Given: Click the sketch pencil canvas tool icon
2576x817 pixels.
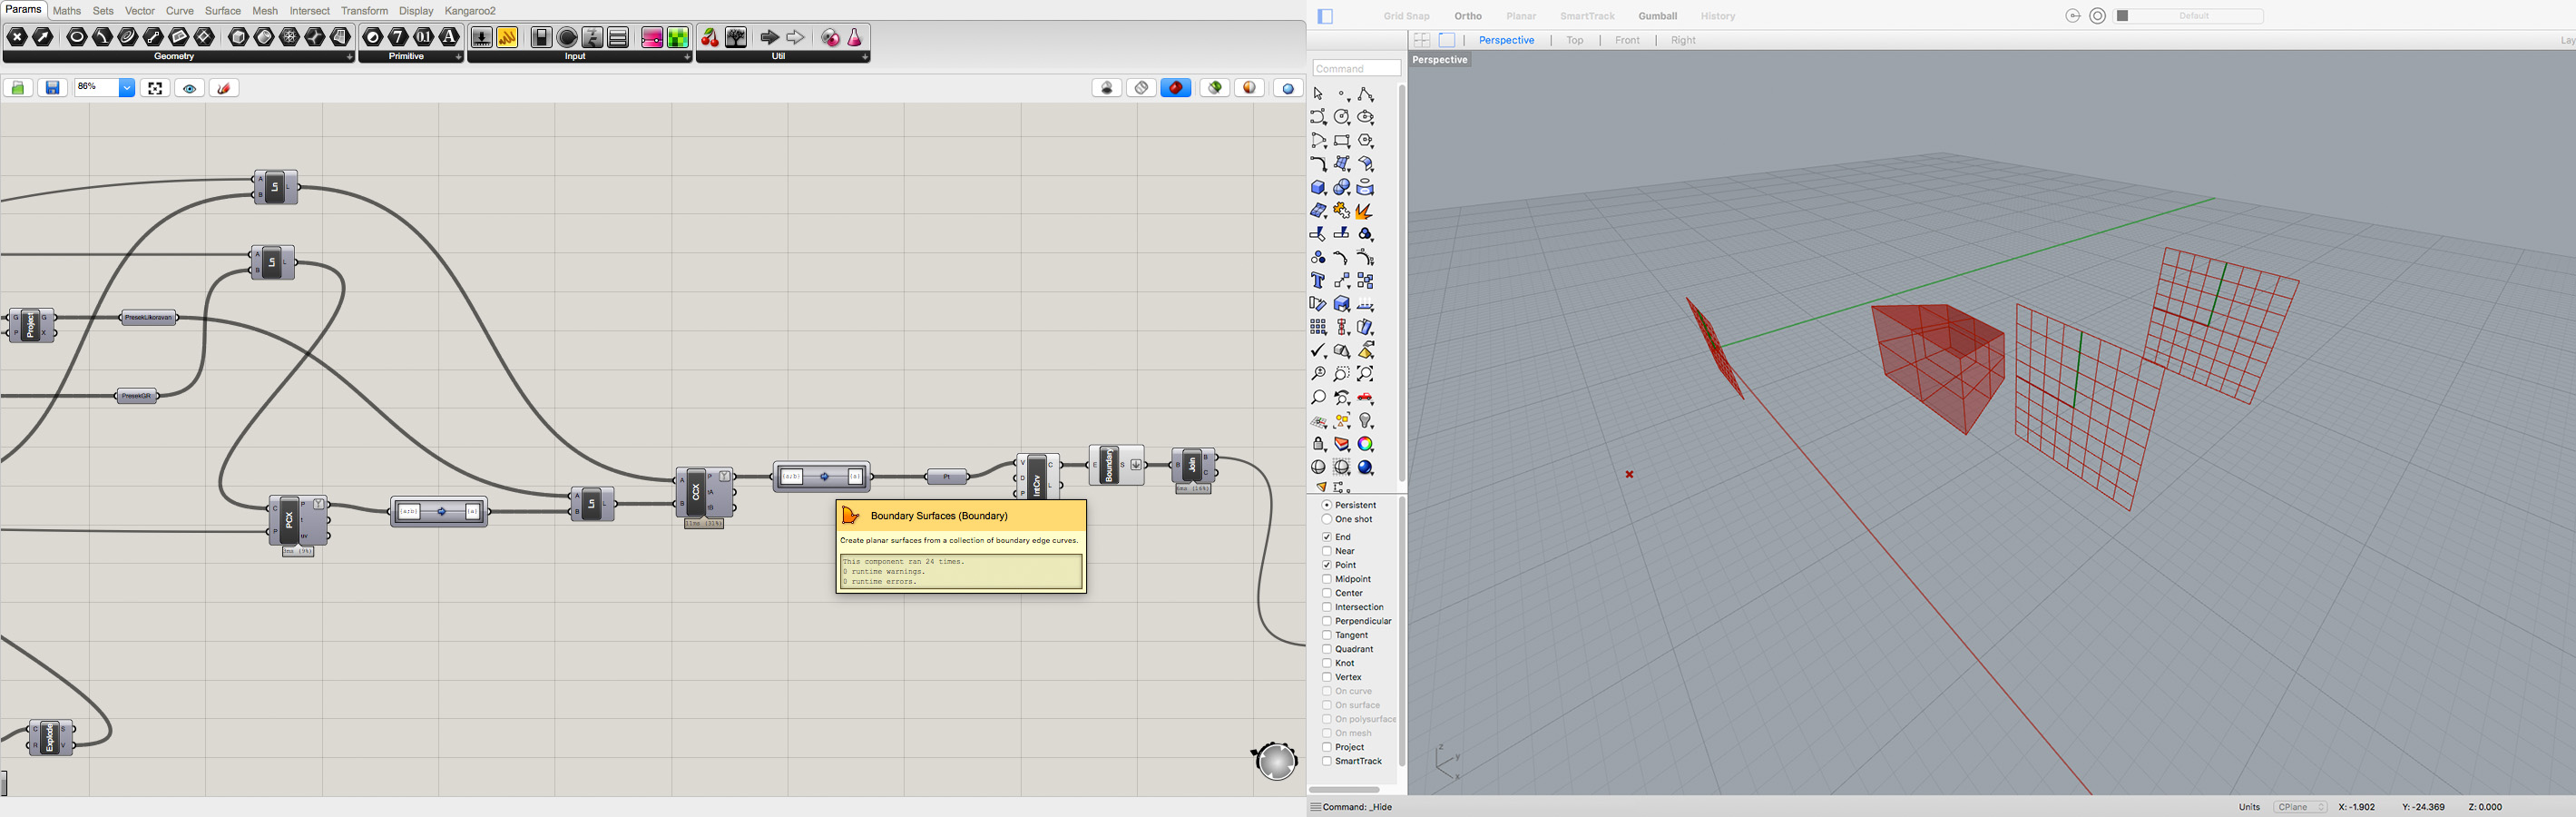Looking at the screenshot, I should pyautogui.click(x=224, y=88).
